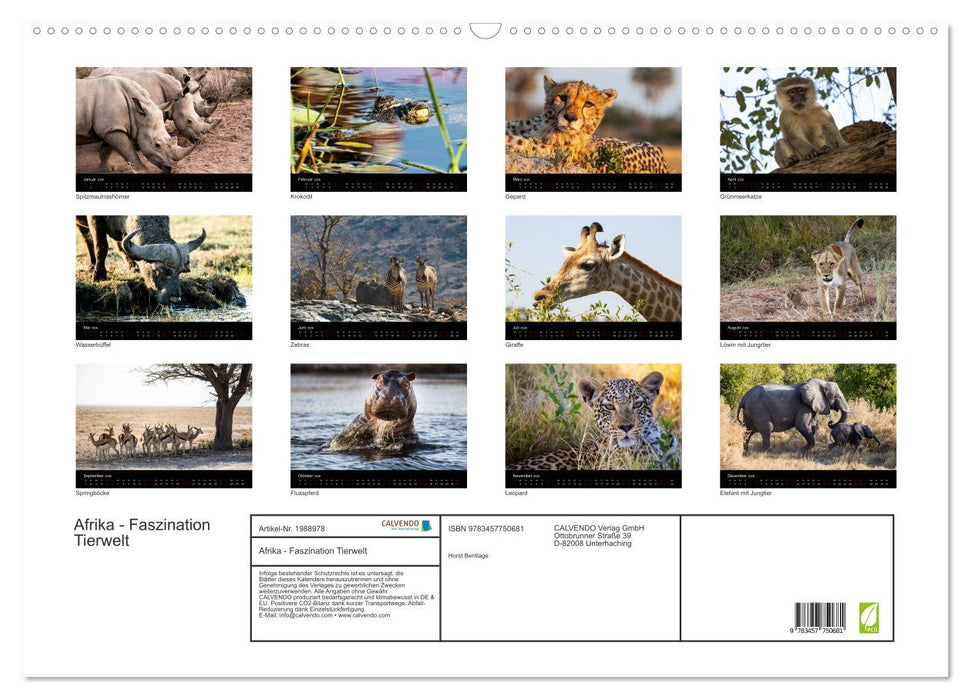
Task: Click the Flusspferd hippo photo
Action: tap(378, 420)
